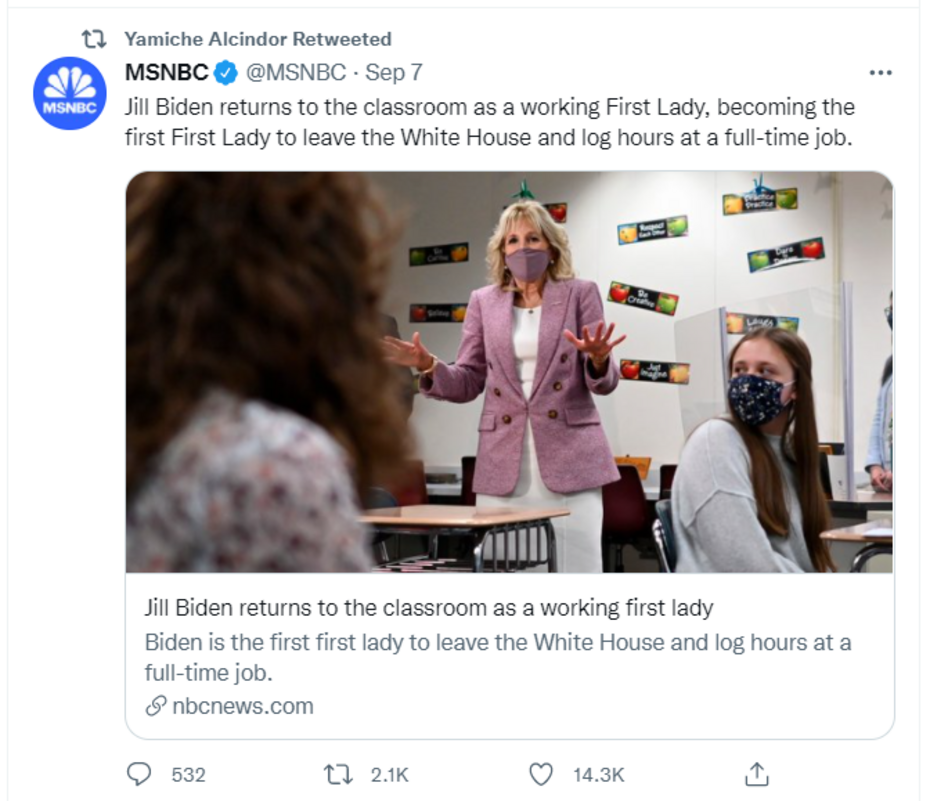Open the Yamiche Alcindor Retweeted link

tap(257, 39)
